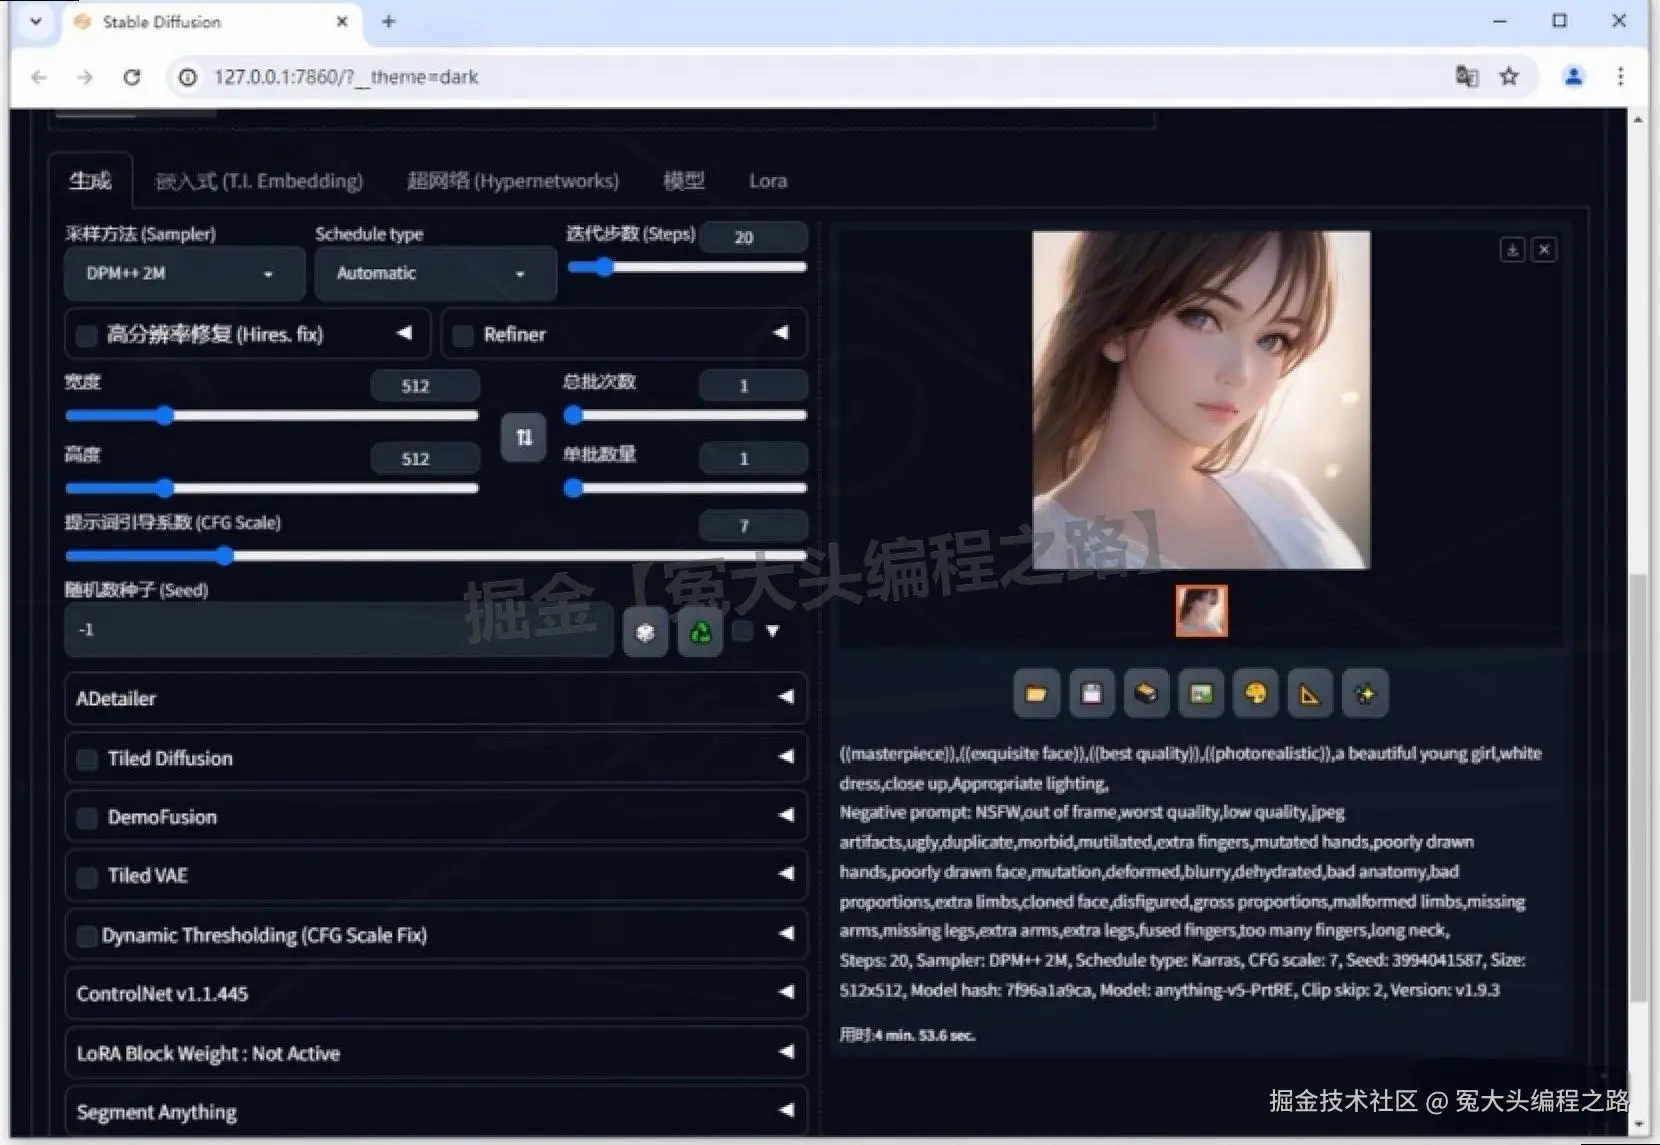Viewport: 1660px width, 1145px height.
Task: Open the 超网络 (Hypernetworks) tab
Action: pyautogui.click(x=512, y=181)
